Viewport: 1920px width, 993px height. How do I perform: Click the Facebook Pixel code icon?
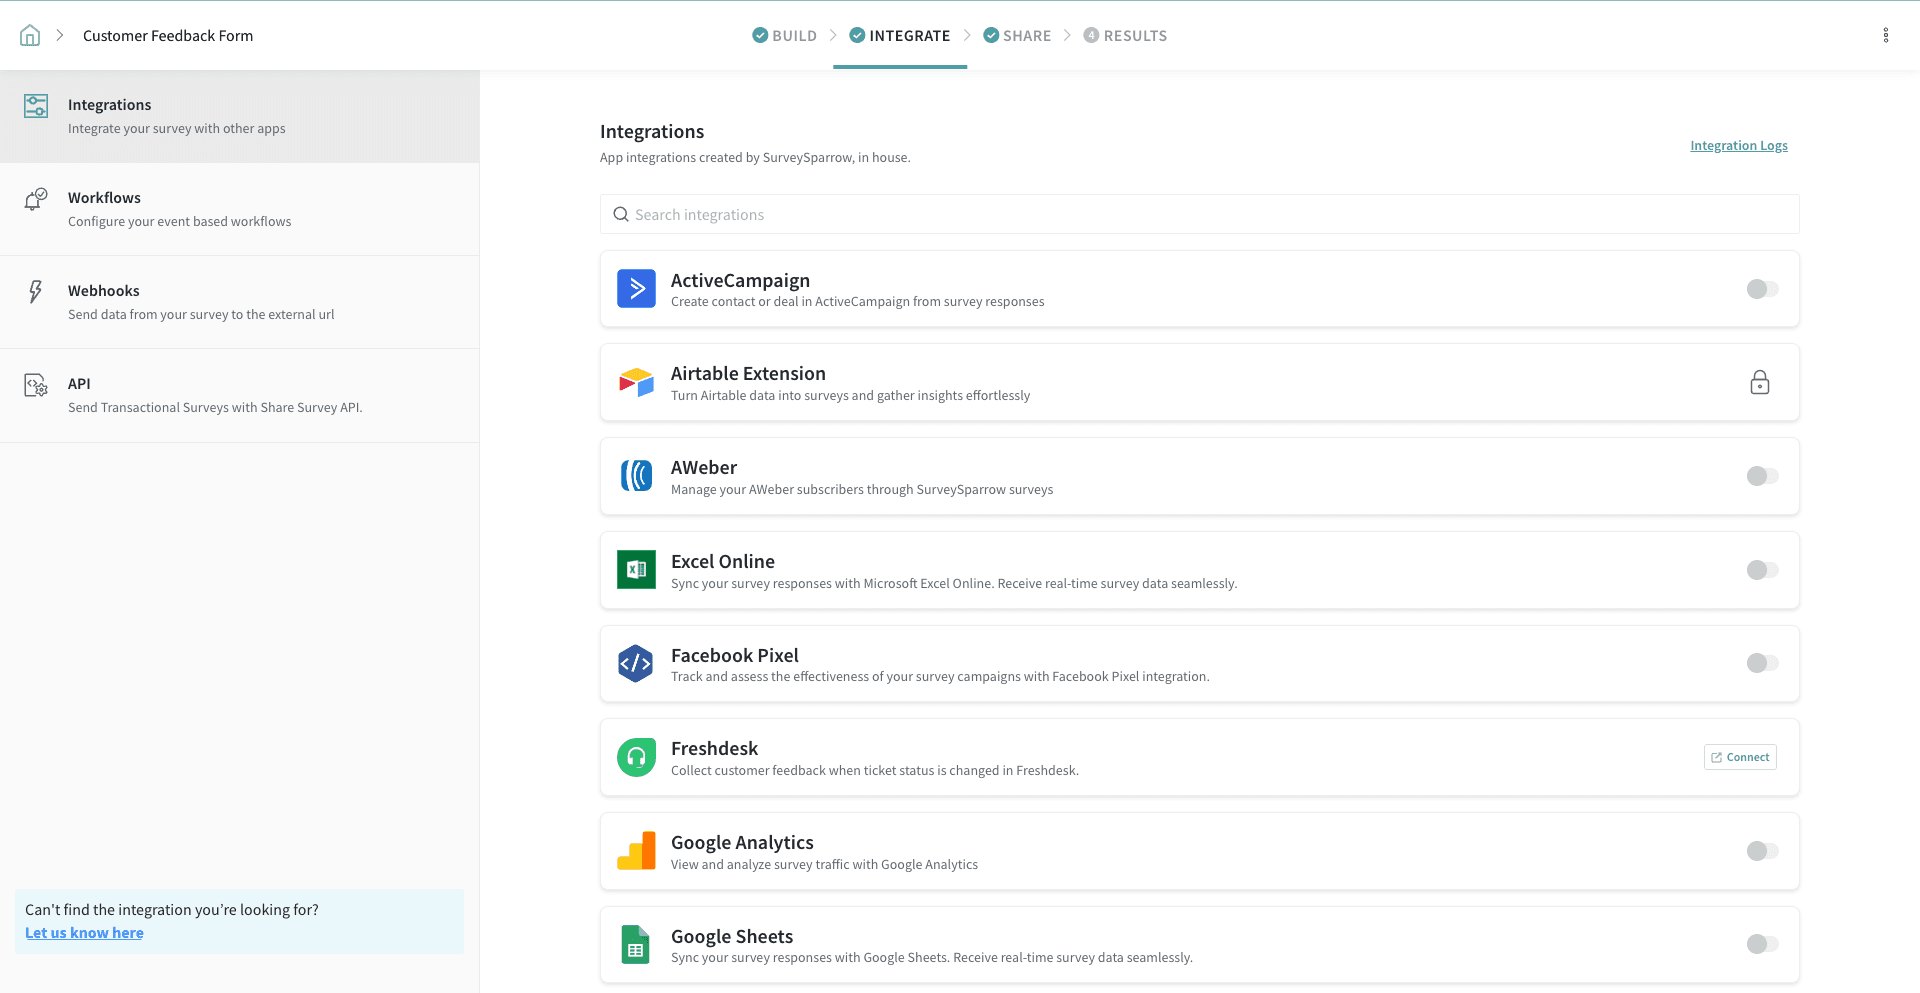point(636,664)
